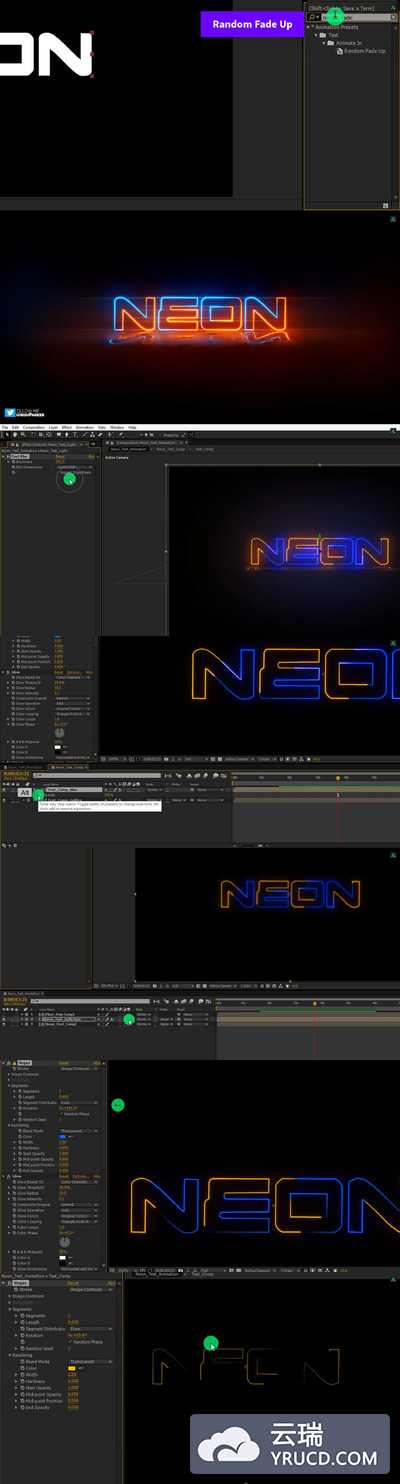The width and height of the screenshot is (400, 1484).
Task: Click the new preset icon below presets list
Action: click(385, 205)
